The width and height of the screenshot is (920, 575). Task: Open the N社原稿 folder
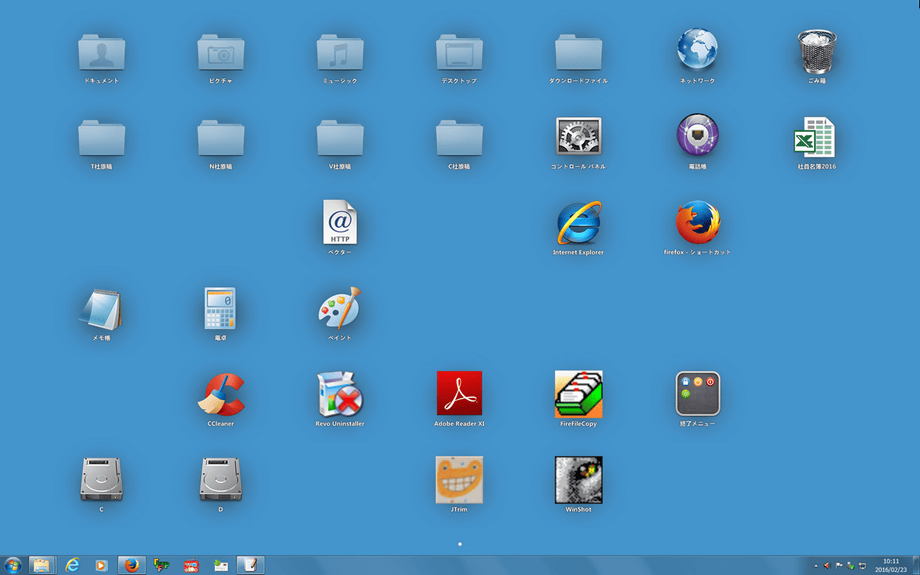pos(221,138)
